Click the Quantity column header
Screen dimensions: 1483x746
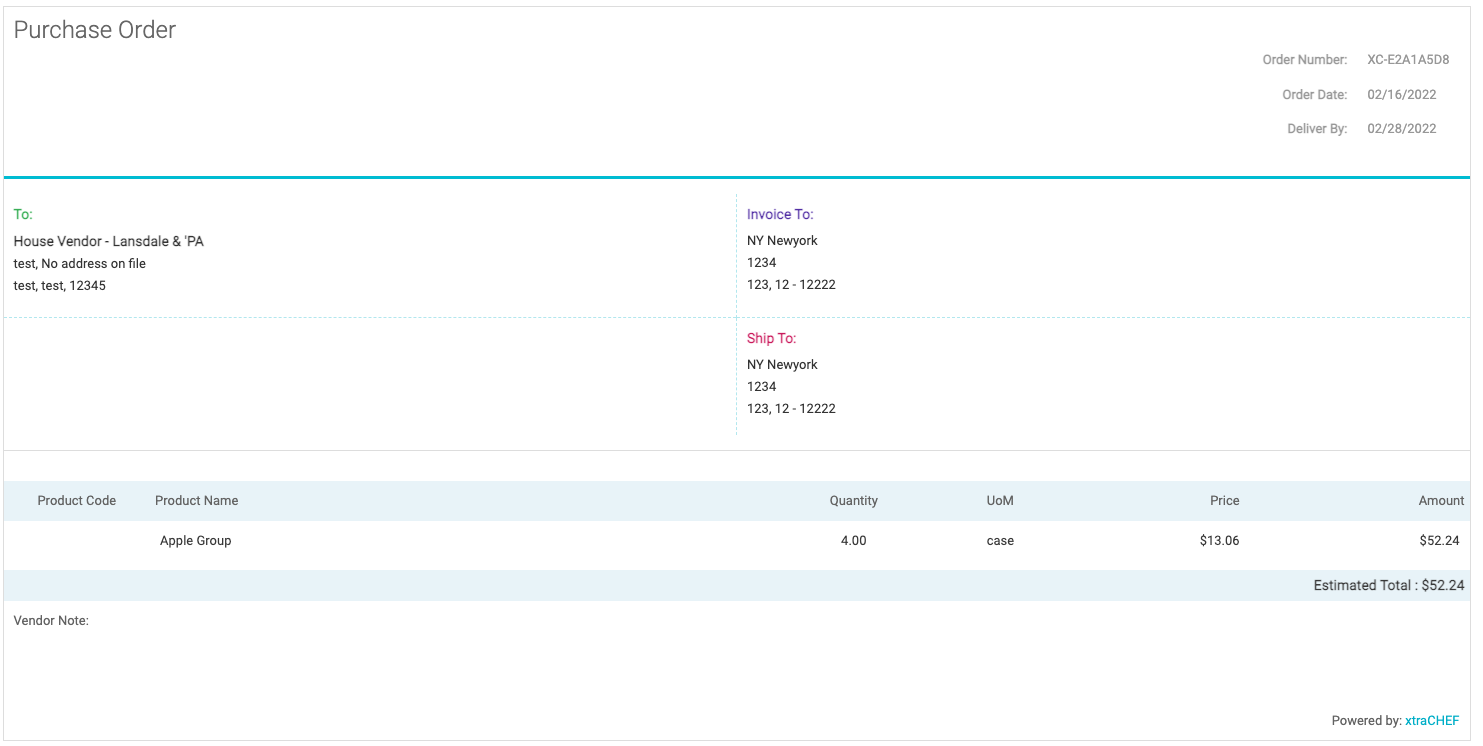pyautogui.click(x=853, y=501)
